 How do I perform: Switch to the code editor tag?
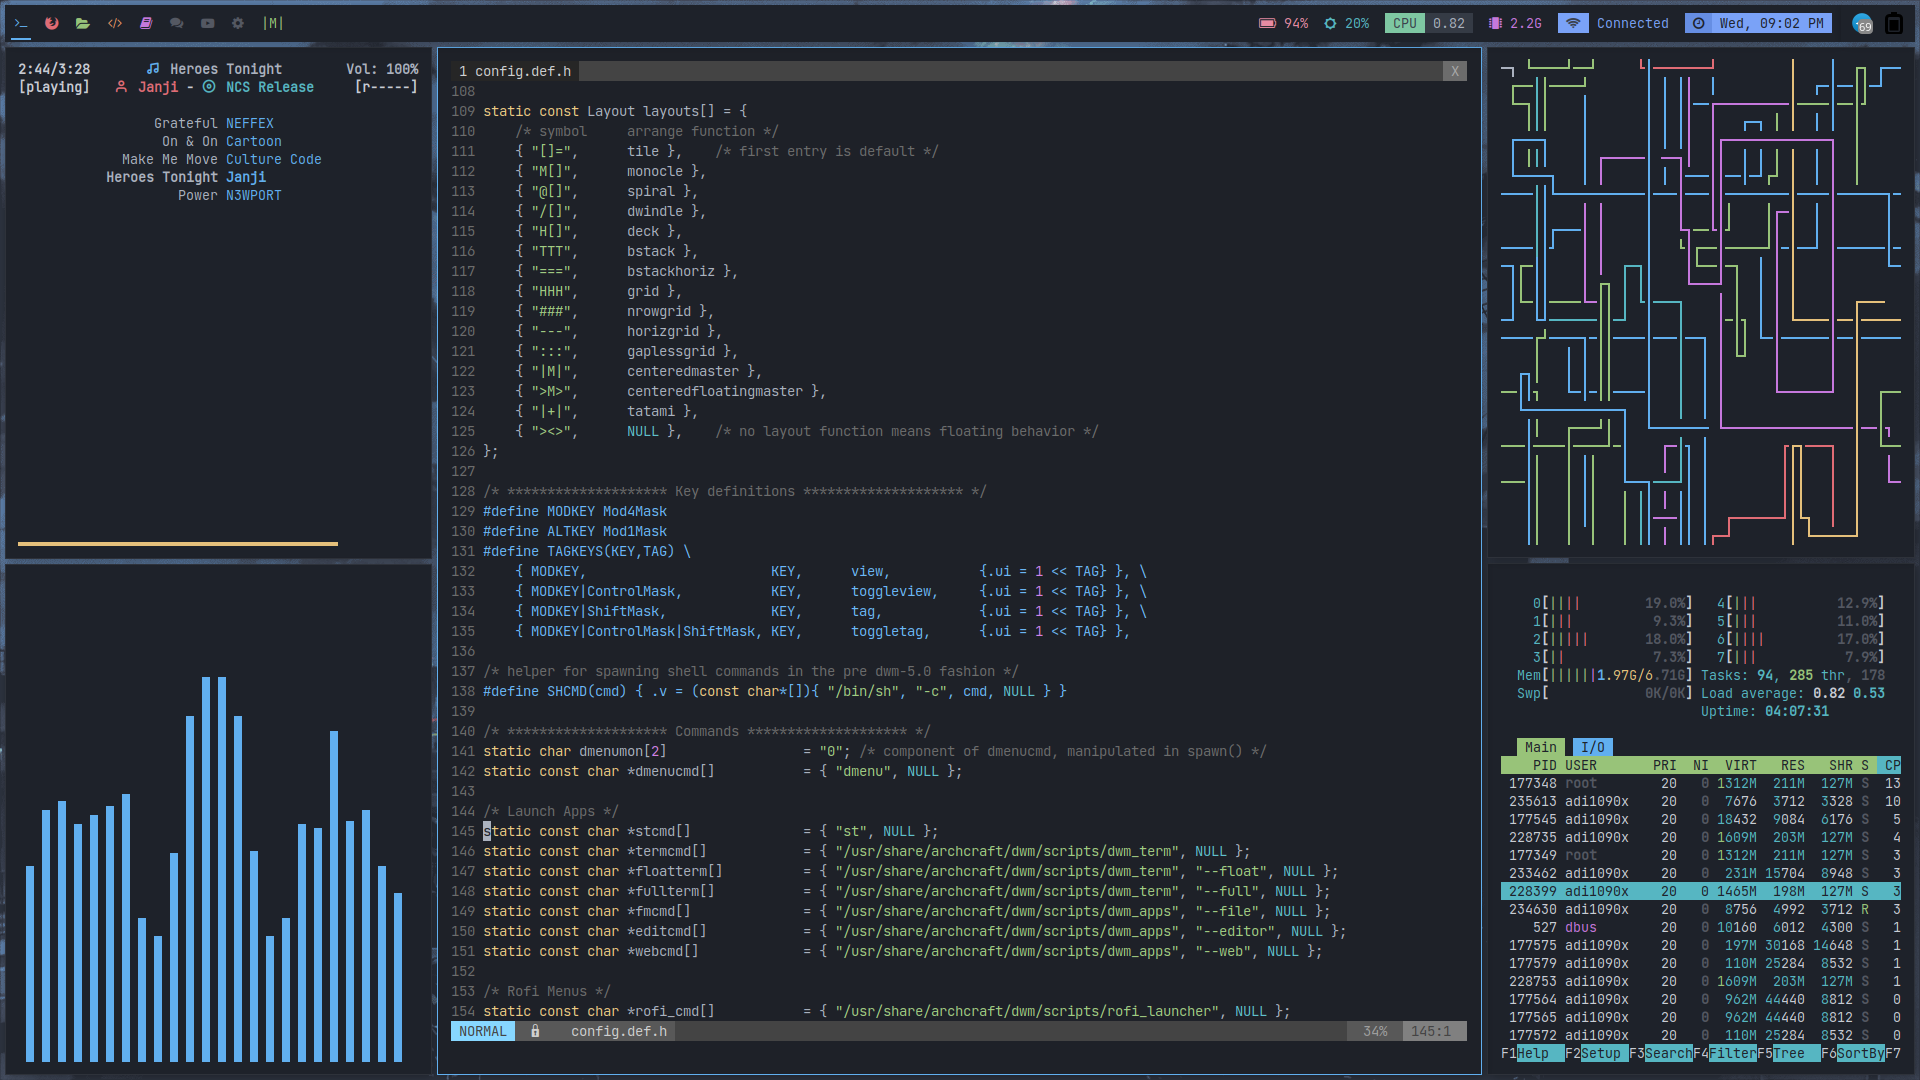[115, 23]
